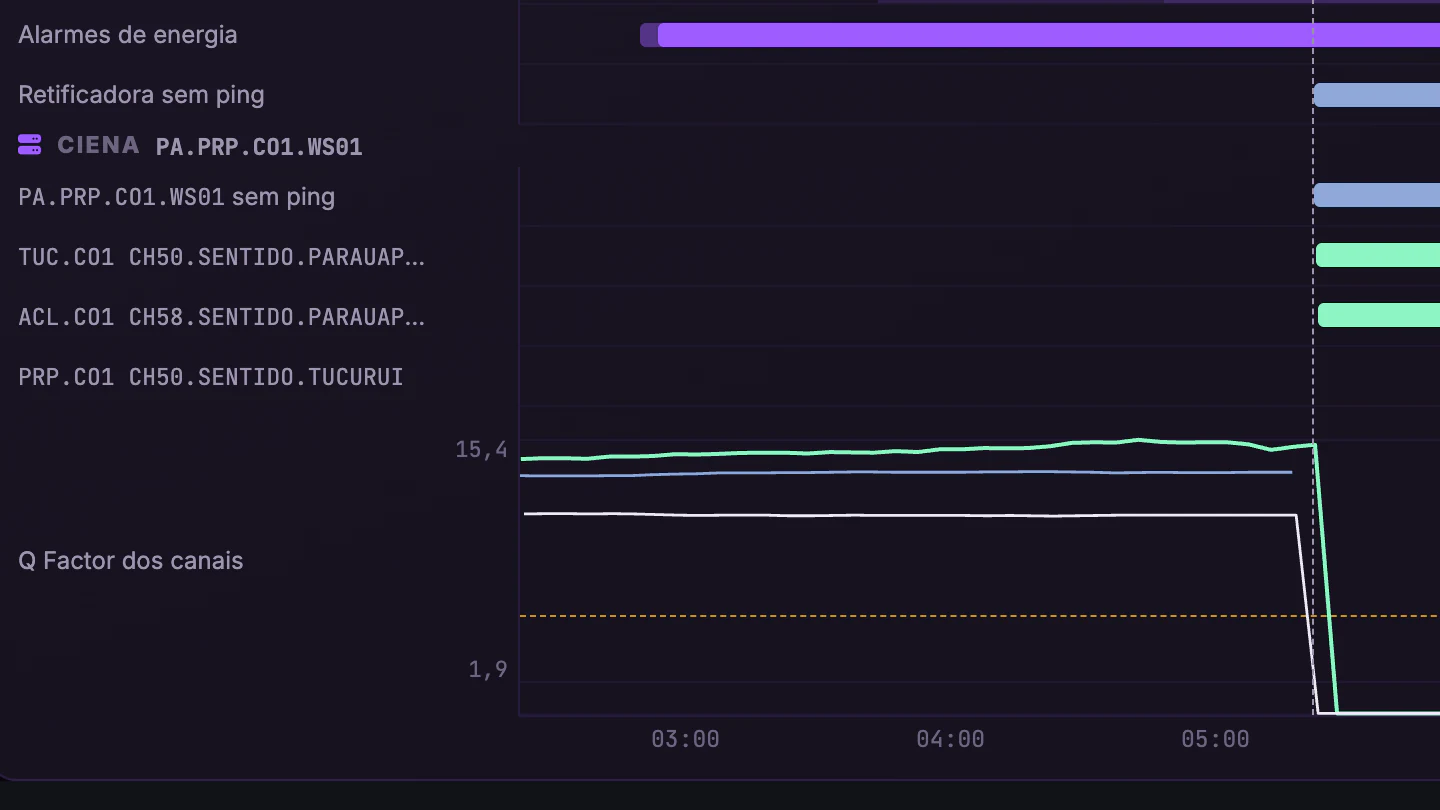1440x810 pixels.
Task: Select the 'Retificadora sem ping' row label
Action: (x=141, y=95)
